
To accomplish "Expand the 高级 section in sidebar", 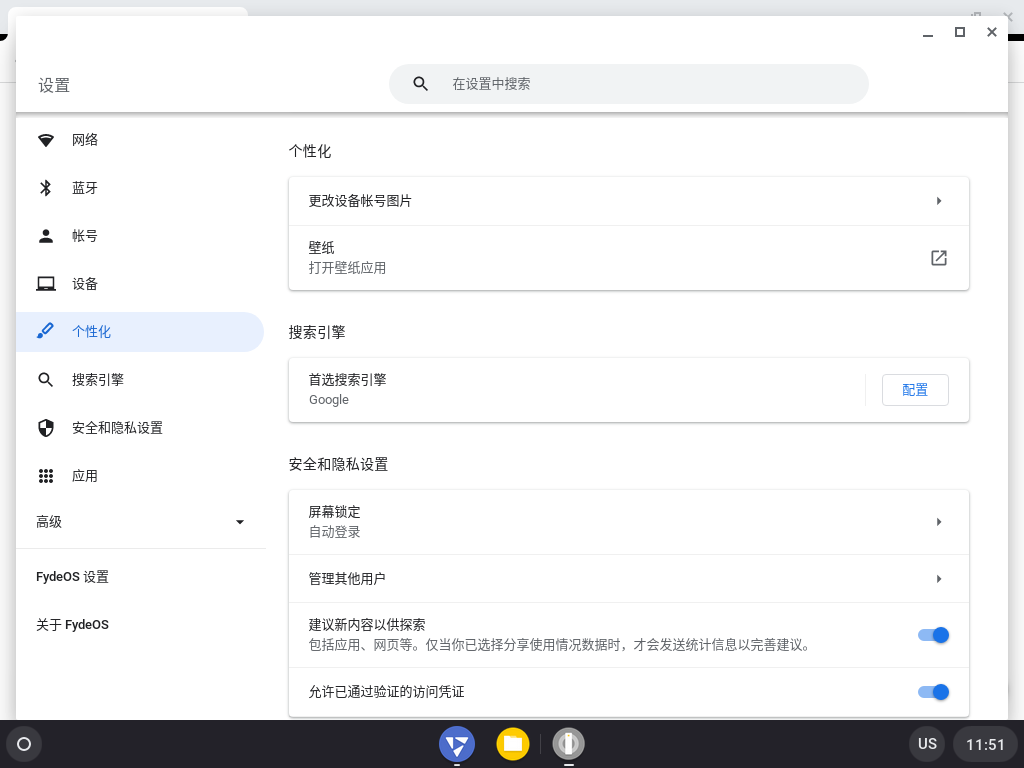I will 140,522.
